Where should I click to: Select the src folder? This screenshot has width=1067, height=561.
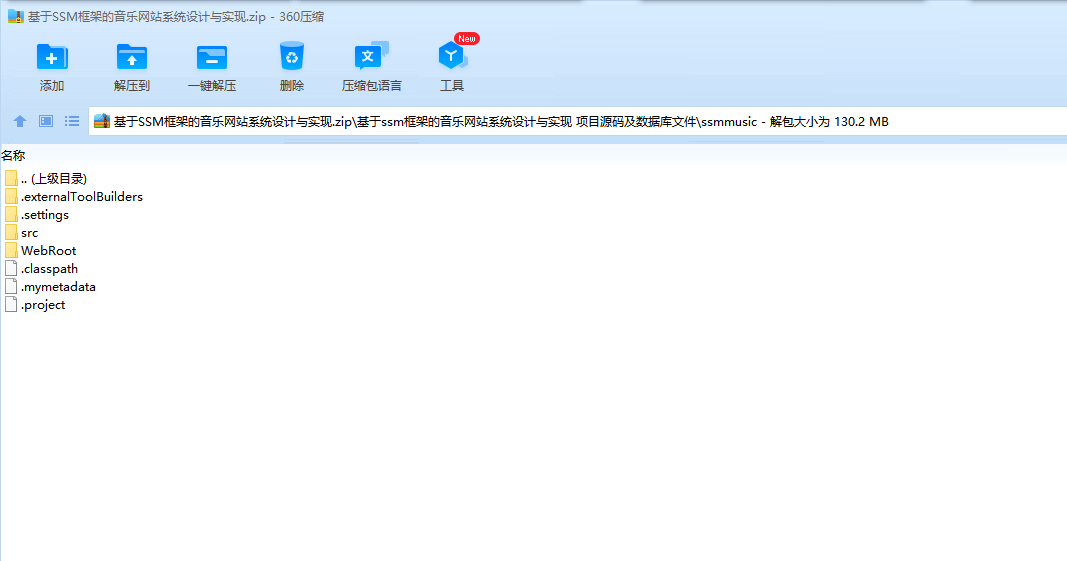29,233
